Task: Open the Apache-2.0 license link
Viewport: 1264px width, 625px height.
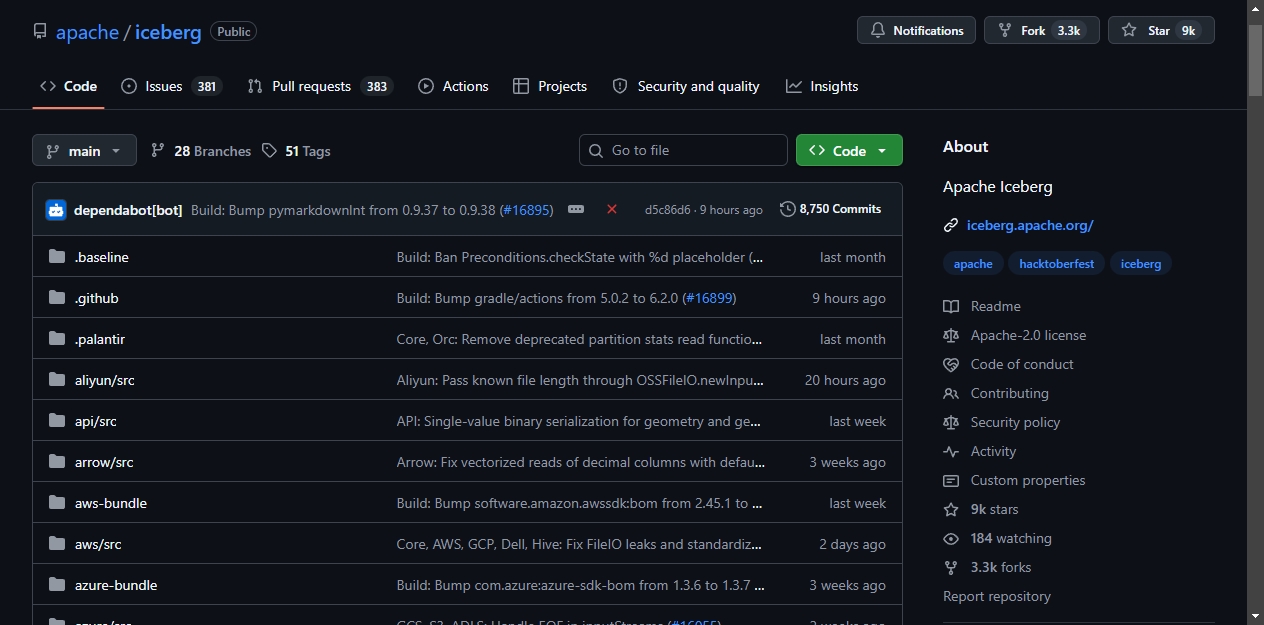Action: click(x=1028, y=335)
